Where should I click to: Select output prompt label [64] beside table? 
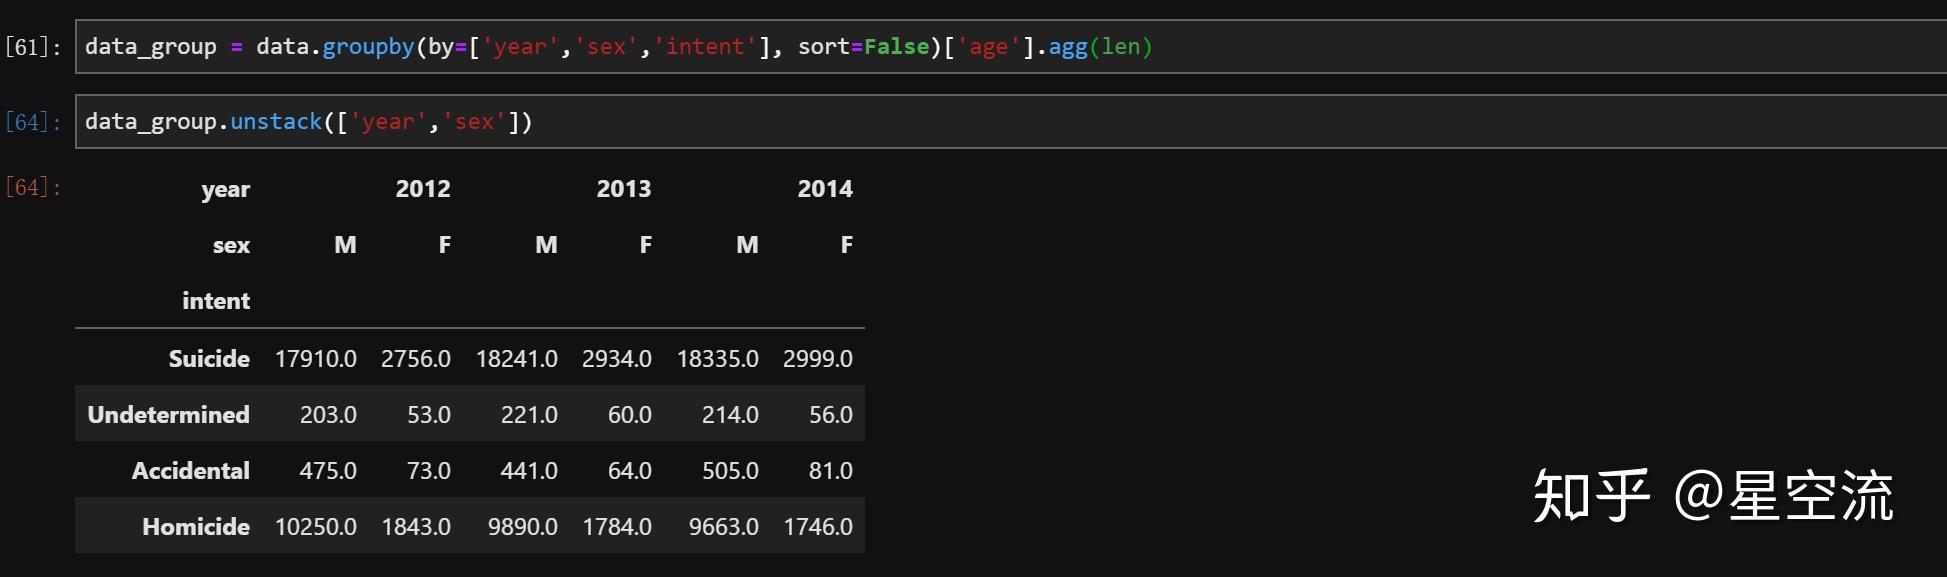click(33, 187)
